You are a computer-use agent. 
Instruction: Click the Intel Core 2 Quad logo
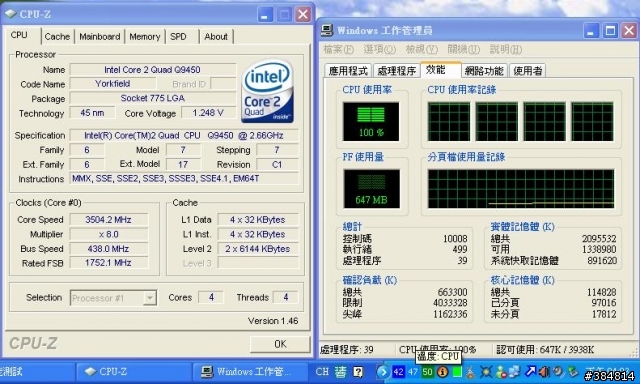coord(267,91)
